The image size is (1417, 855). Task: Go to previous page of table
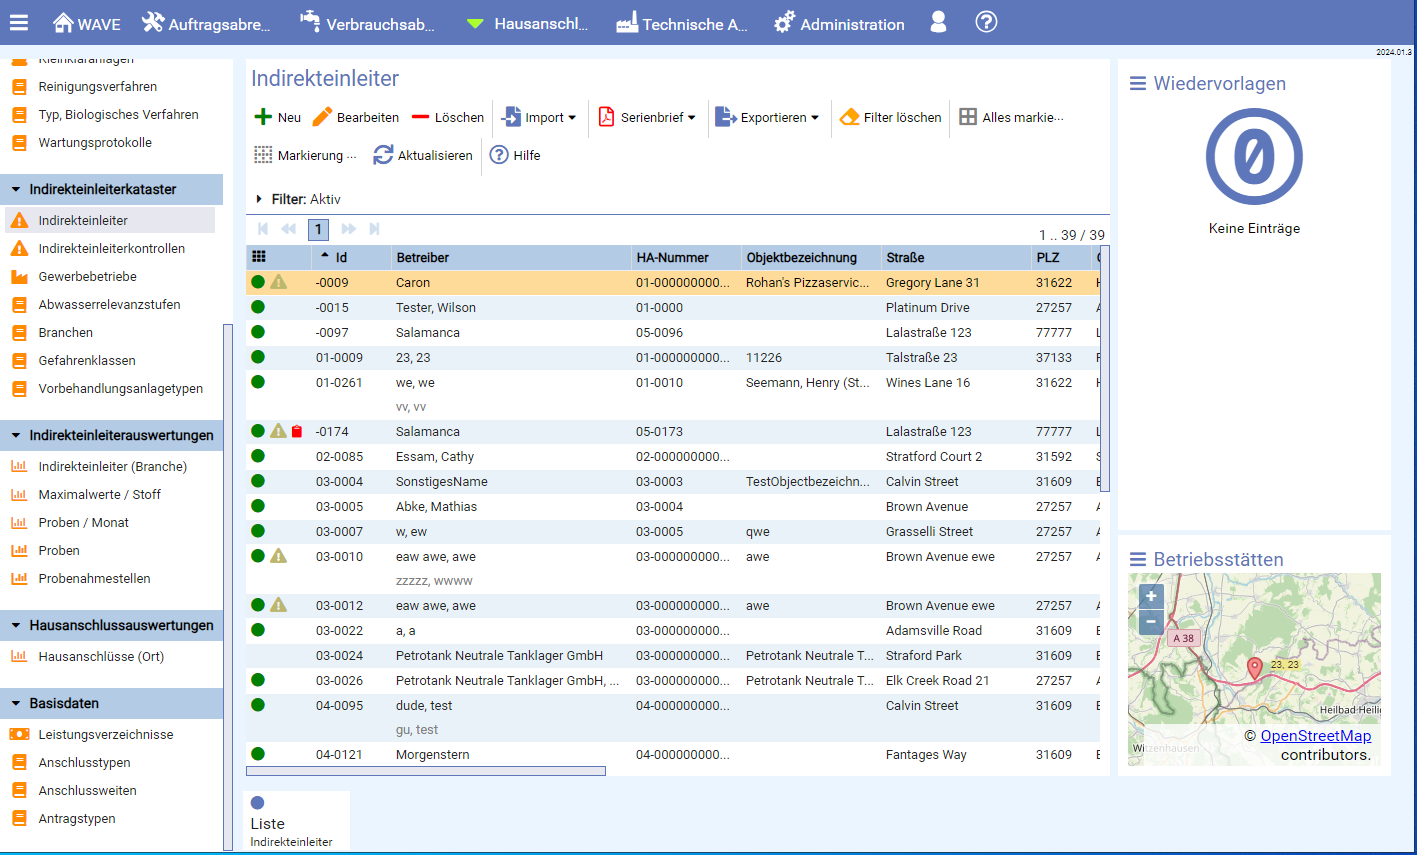[289, 229]
